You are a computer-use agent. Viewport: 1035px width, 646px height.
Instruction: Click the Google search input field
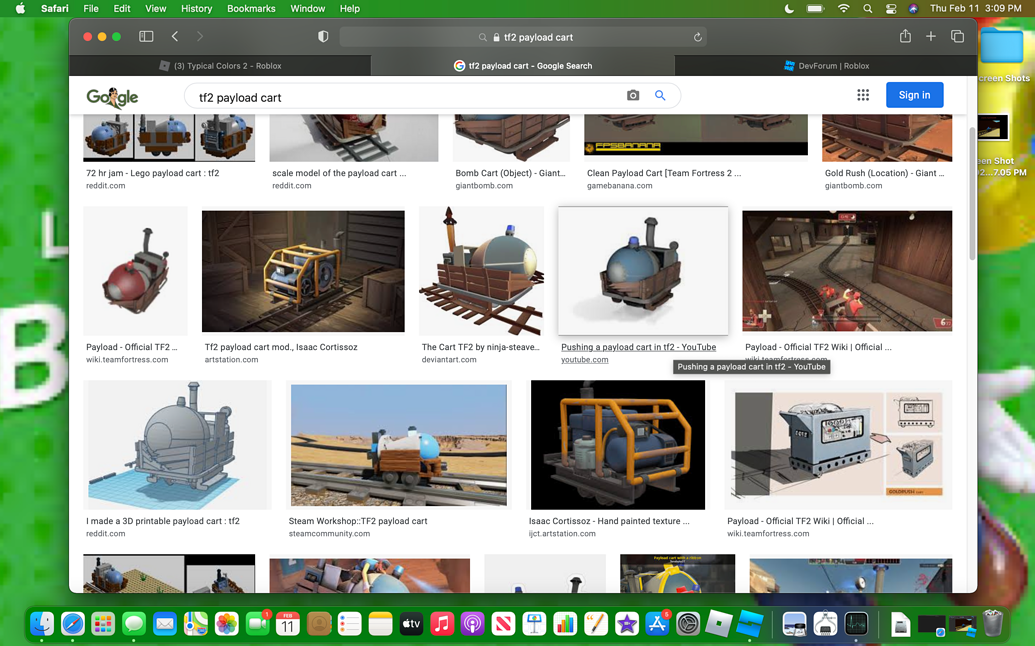point(400,94)
